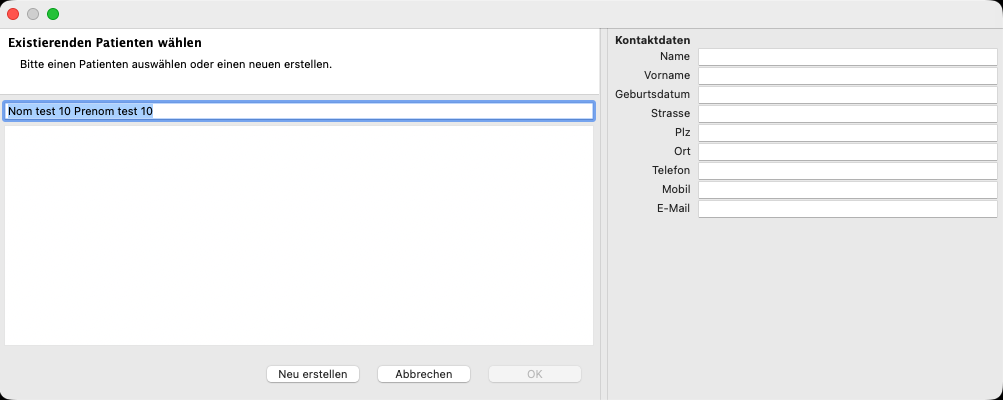
Task: Cancel the dialog with 'Abbrechen'
Action: 424,374
